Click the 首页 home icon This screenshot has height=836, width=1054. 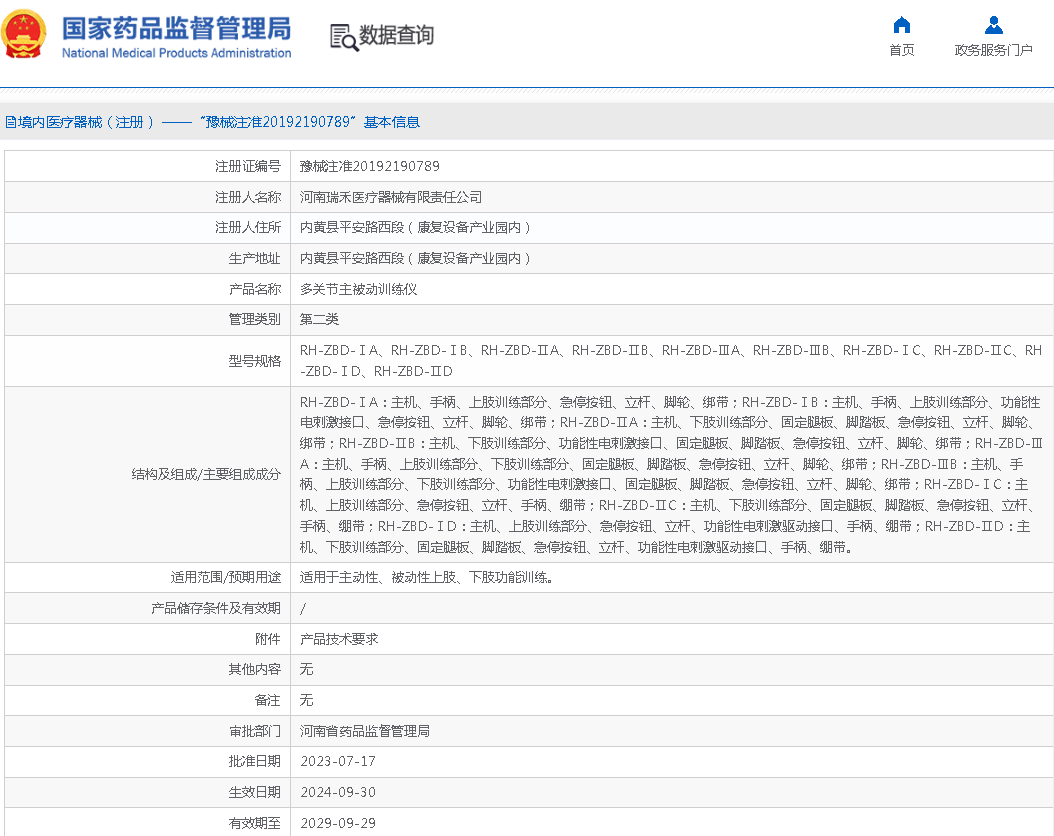coord(901,26)
